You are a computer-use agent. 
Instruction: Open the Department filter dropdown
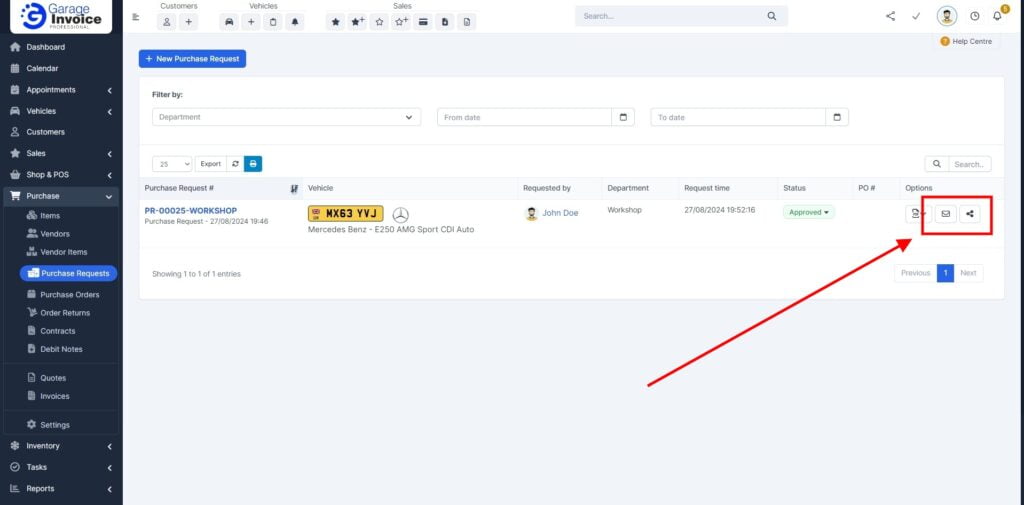[286, 117]
